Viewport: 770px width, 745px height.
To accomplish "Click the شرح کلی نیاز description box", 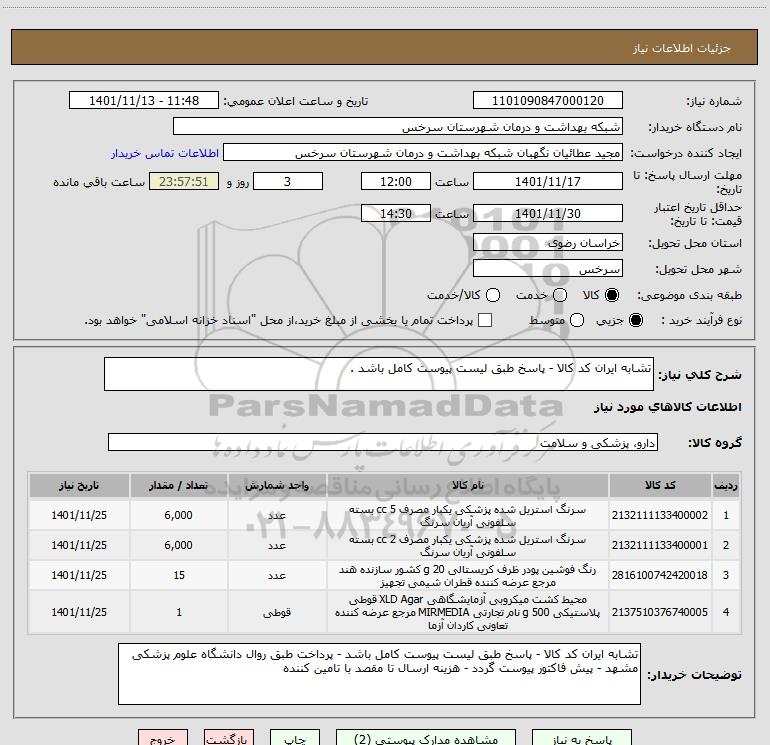I will 379,374.
